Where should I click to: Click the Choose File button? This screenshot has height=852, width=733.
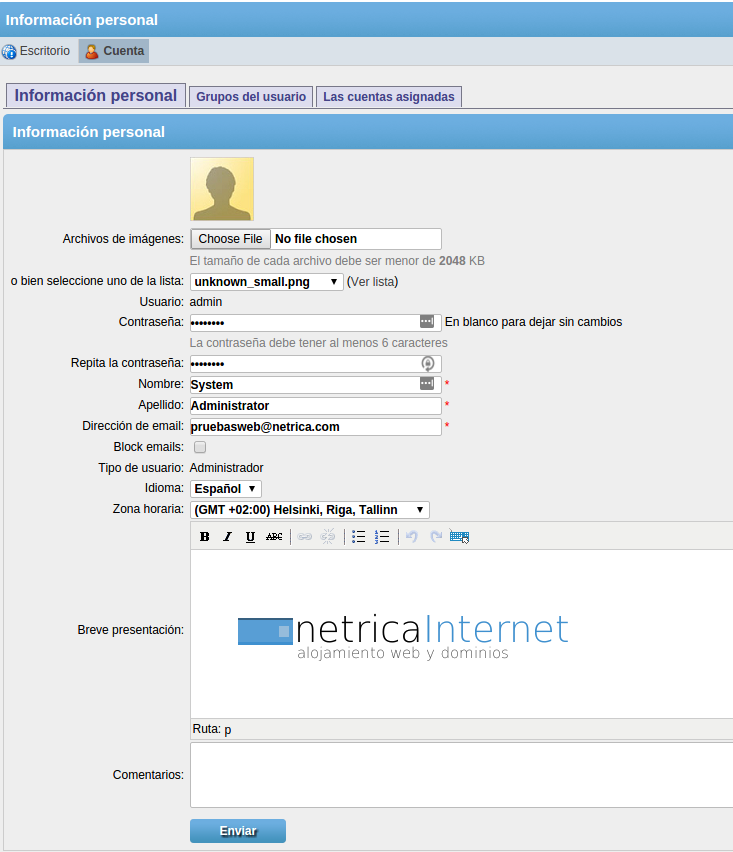230,239
